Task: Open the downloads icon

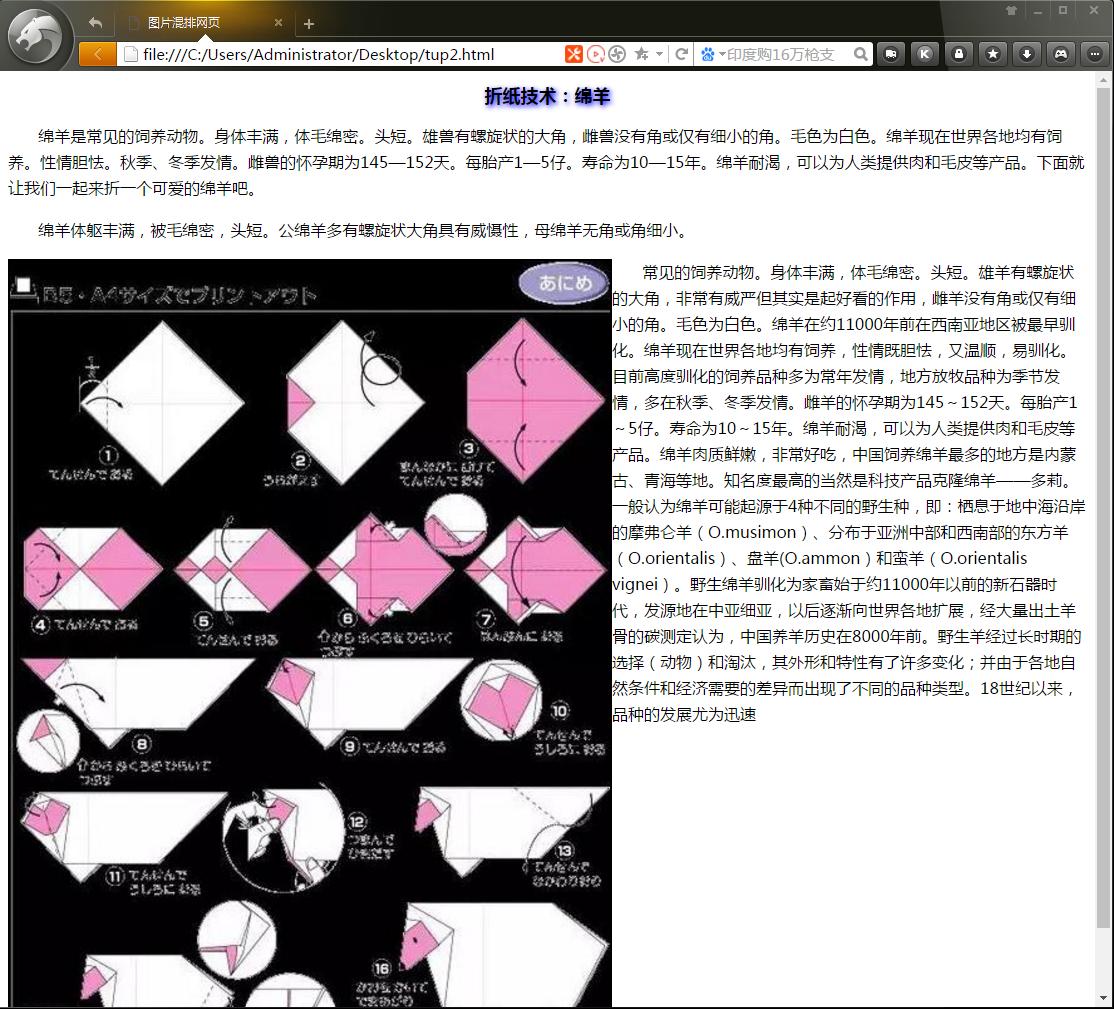Action: 1027,54
